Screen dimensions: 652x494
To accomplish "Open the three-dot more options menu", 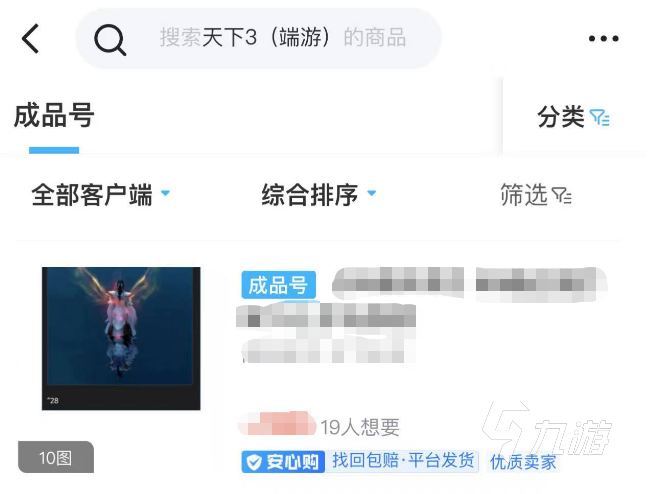I will coord(603,39).
